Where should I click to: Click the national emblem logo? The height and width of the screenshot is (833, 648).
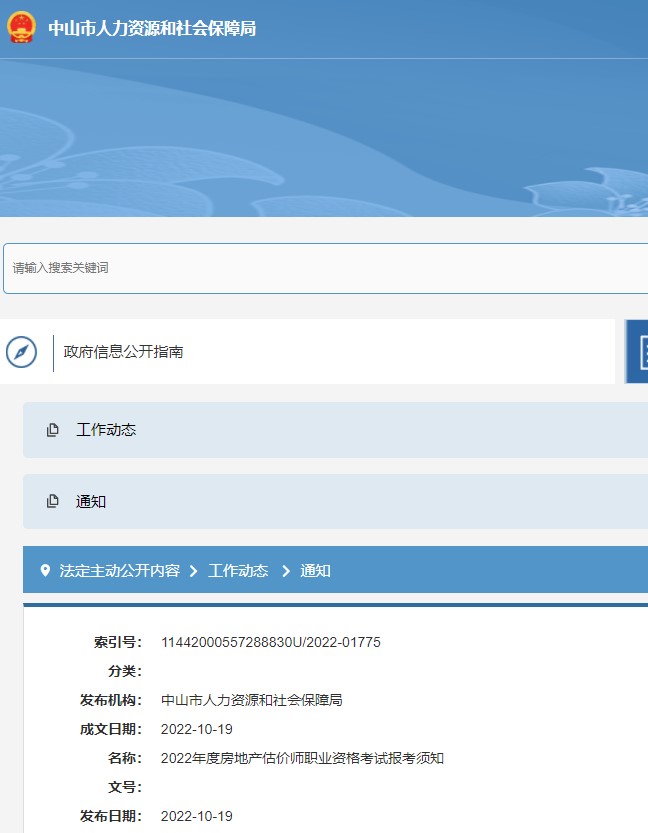pos(20,28)
